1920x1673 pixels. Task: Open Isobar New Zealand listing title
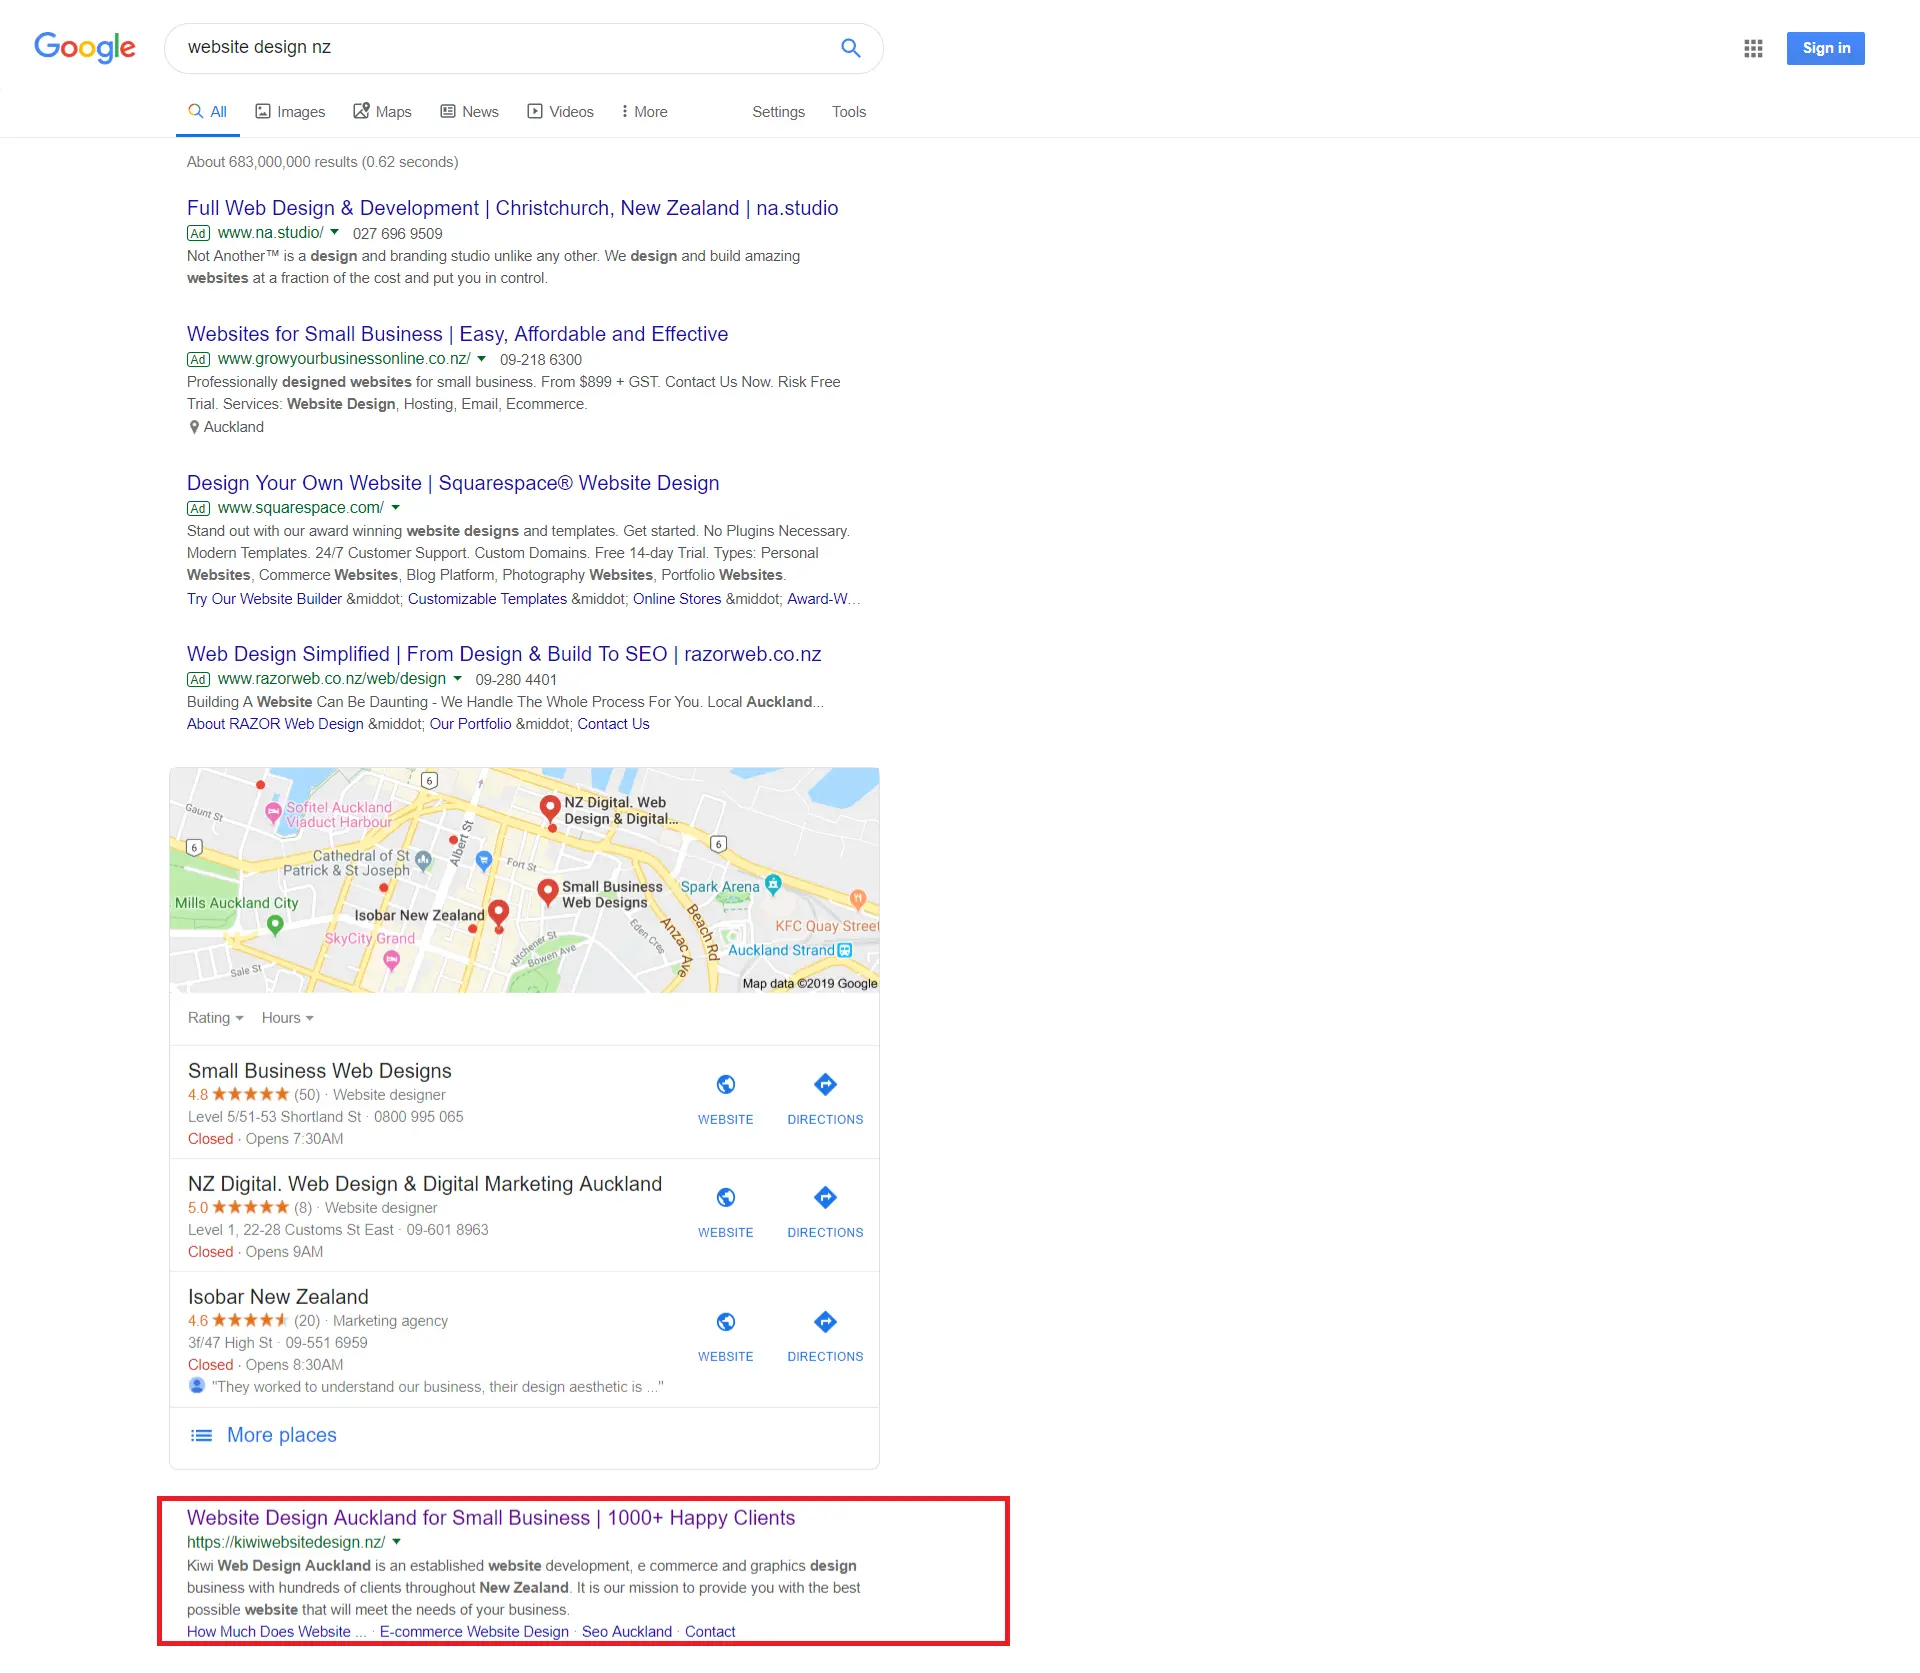click(278, 1297)
